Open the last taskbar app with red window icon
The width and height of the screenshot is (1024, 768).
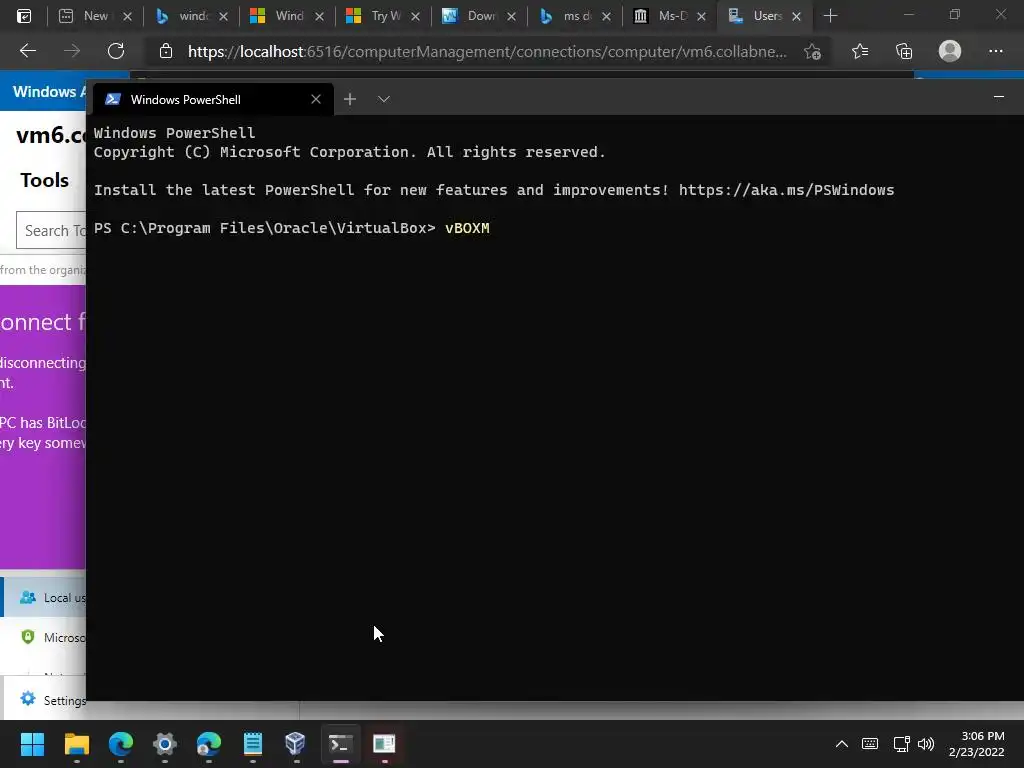pyautogui.click(x=384, y=744)
